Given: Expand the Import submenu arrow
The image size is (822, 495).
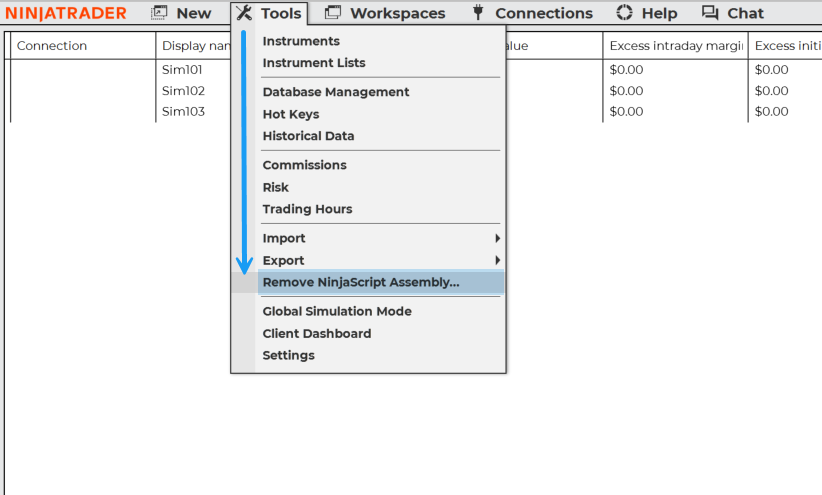Looking at the screenshot, I should 497,238.
